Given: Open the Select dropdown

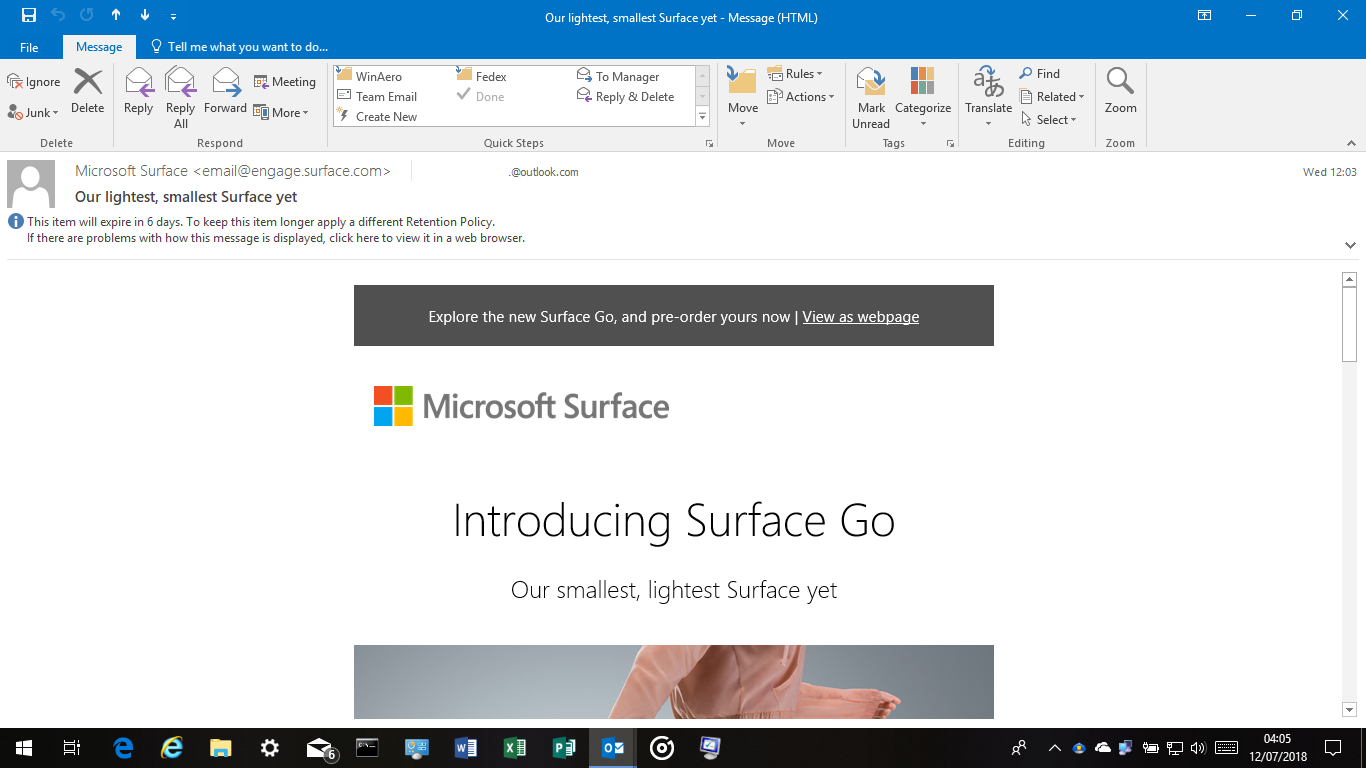Looking at the screenshot, I should 1049,120.
